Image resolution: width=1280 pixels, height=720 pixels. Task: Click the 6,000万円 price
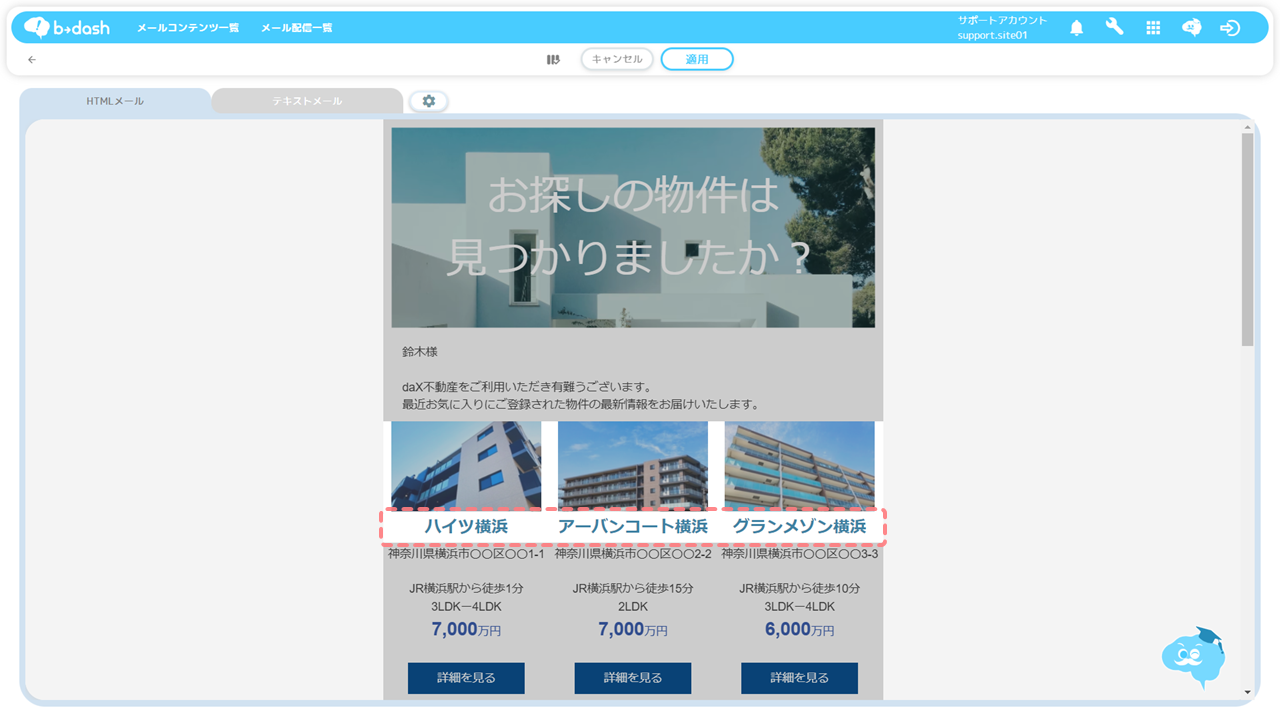[799, 629]
